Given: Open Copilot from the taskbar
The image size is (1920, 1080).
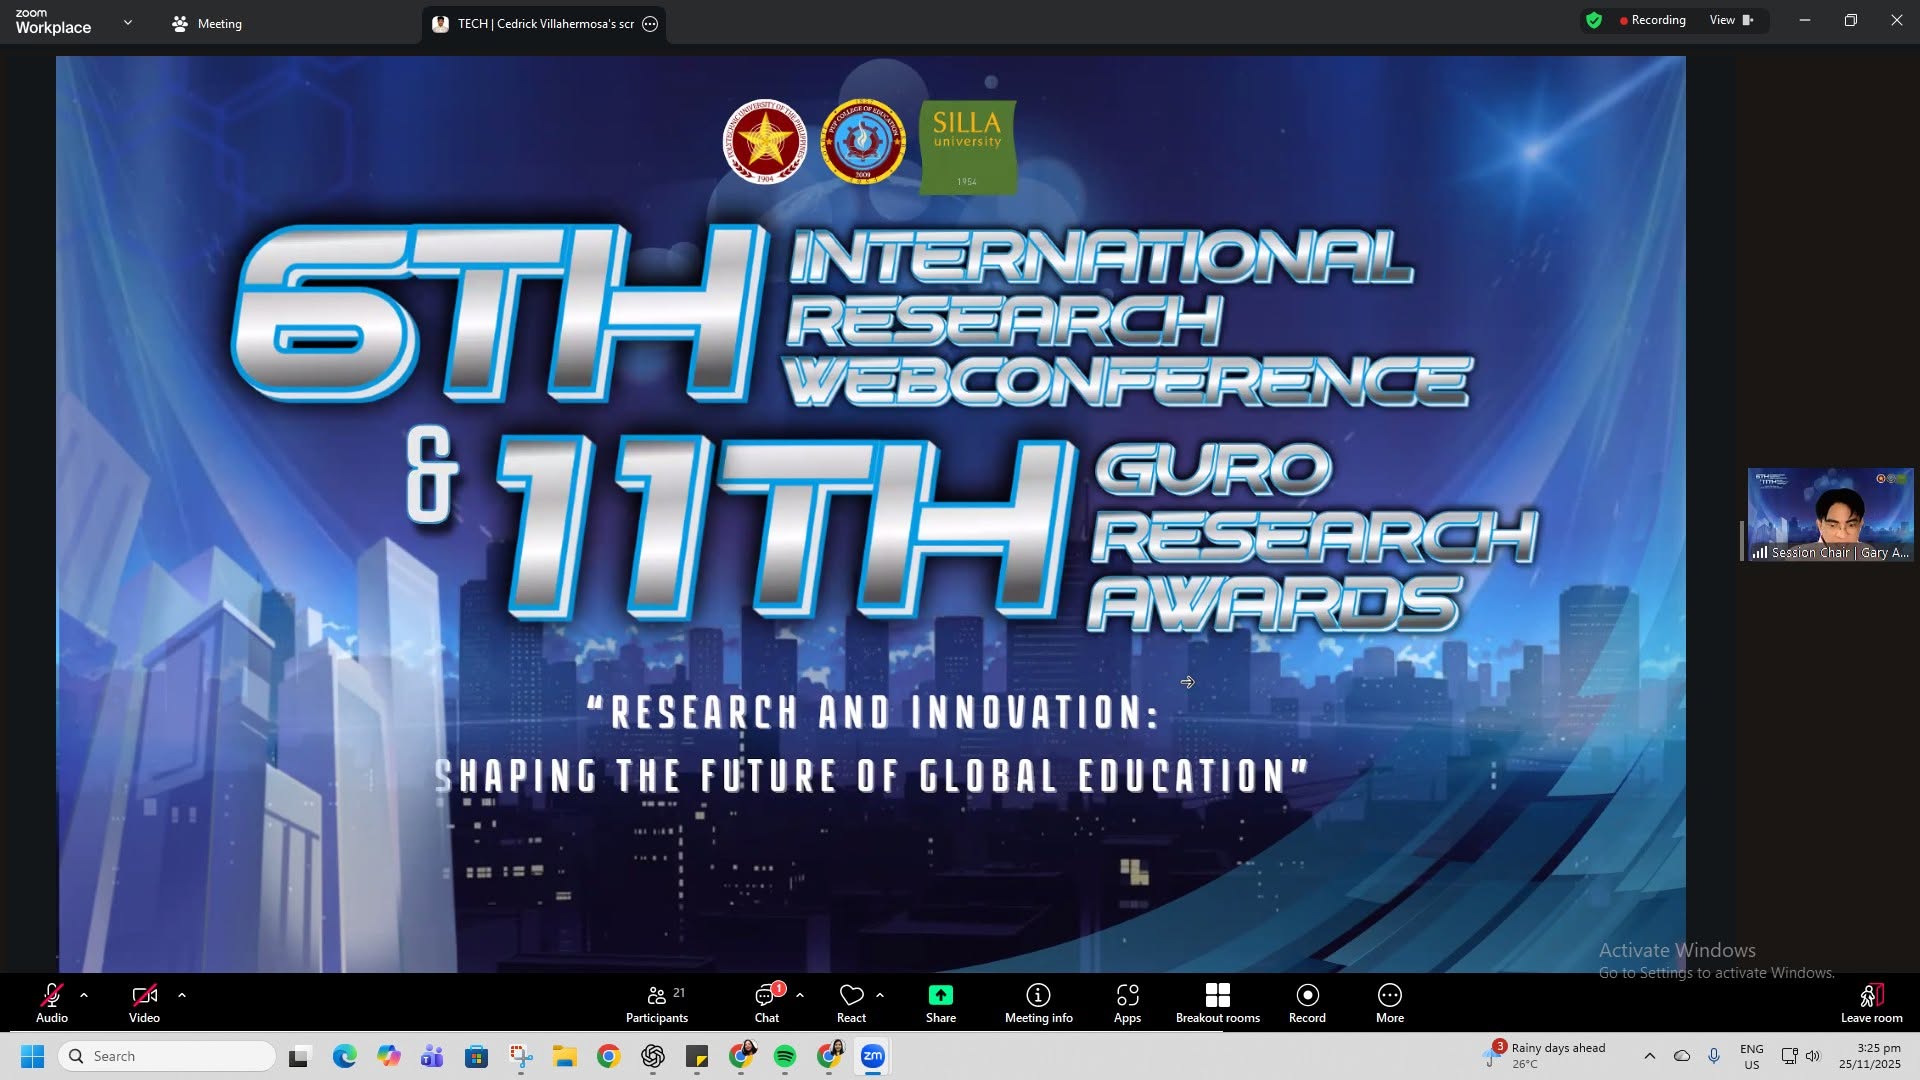Looking at the screenshot, I should [x=389, y=1056].
